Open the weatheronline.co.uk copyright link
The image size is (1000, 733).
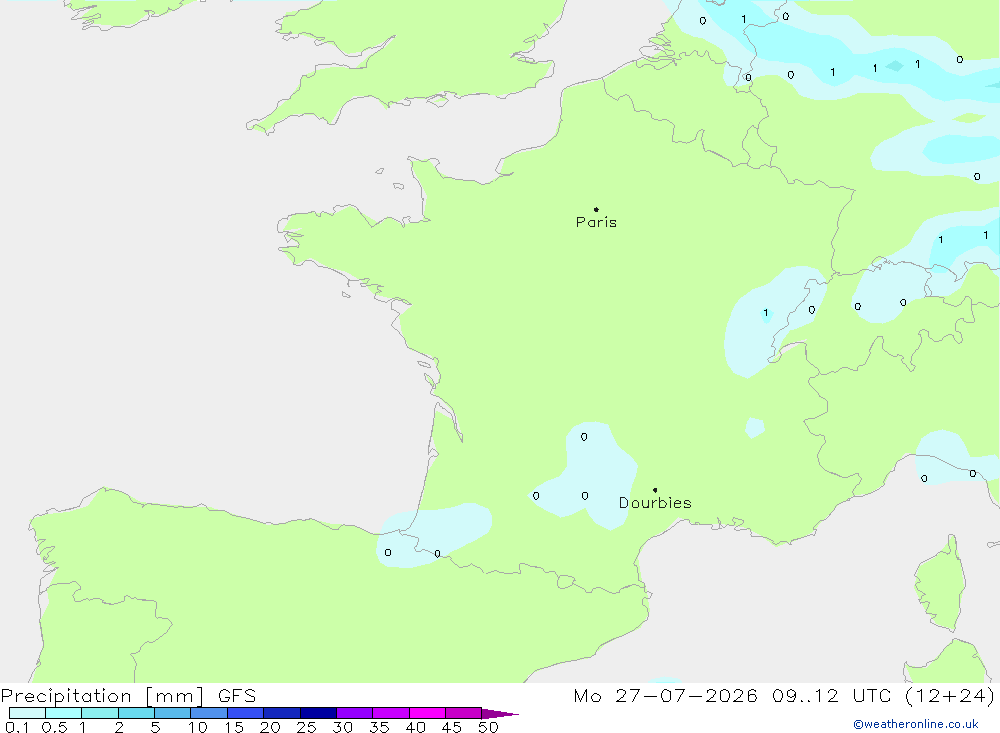coord(916,724)
